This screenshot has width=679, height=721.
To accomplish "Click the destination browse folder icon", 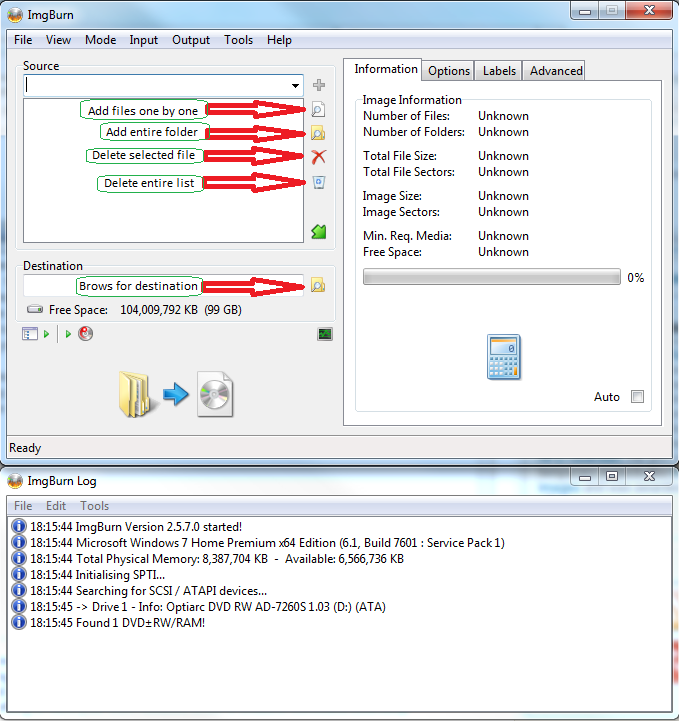I will [x=318, y=286].
